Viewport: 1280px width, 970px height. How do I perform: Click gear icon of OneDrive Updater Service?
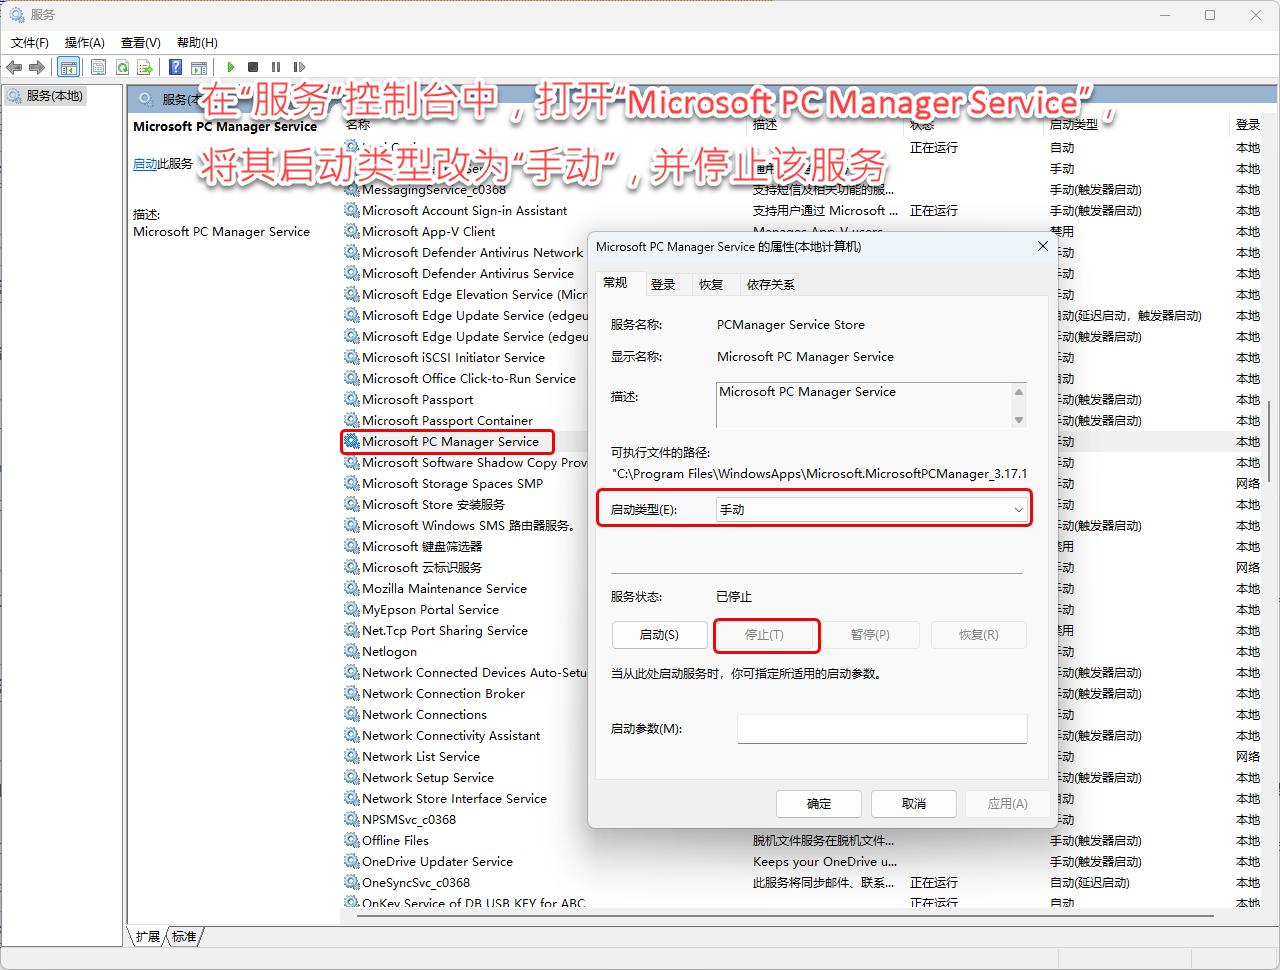(352, 861)
